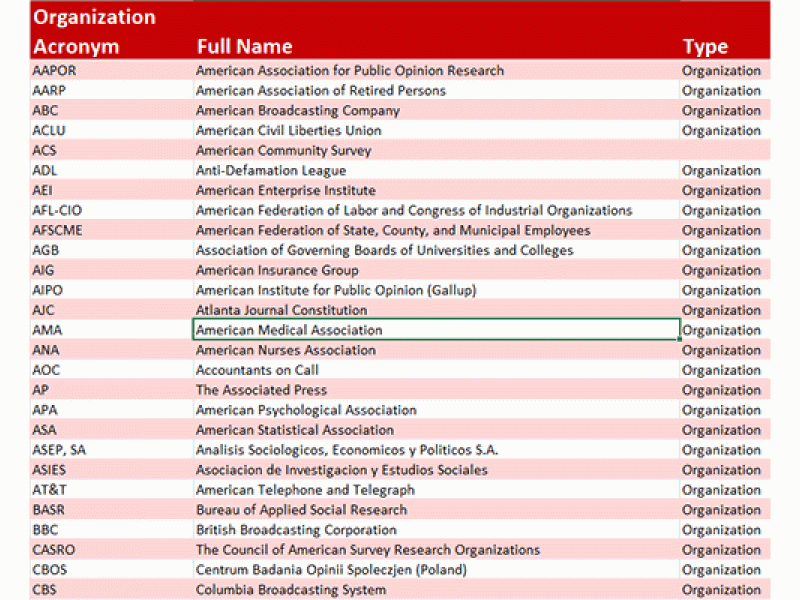Select 'Analisis Sociologicos, Economicos y Politicos S.A.' cell

436,449
